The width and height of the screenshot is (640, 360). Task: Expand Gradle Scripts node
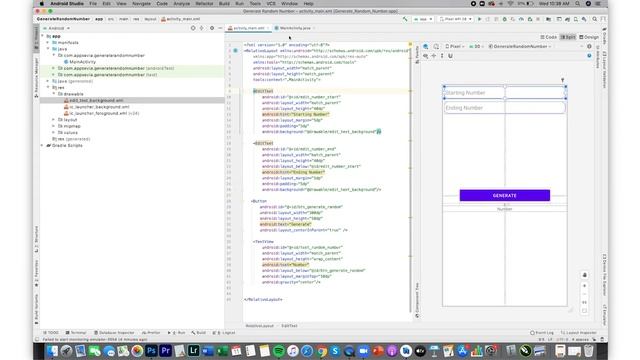click(x=42, y=145)
